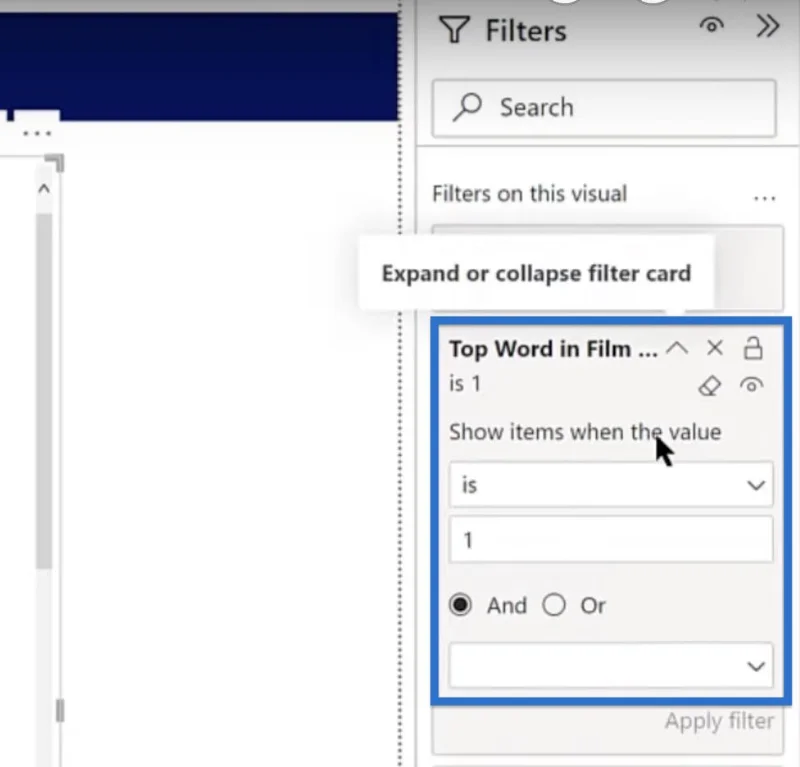This screenshot has height=767, width=800.
Task: Hide the Top Word in Film filter
Action: (x=752, y=385)
